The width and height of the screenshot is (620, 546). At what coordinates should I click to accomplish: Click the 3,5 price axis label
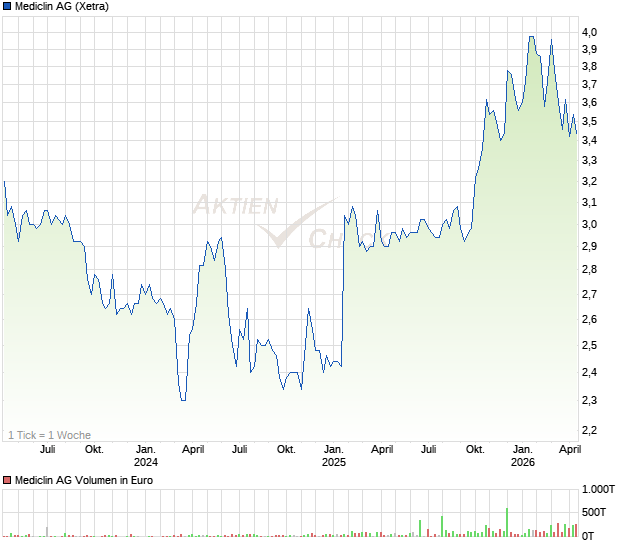pyautogui.click(x=589, y=121)
